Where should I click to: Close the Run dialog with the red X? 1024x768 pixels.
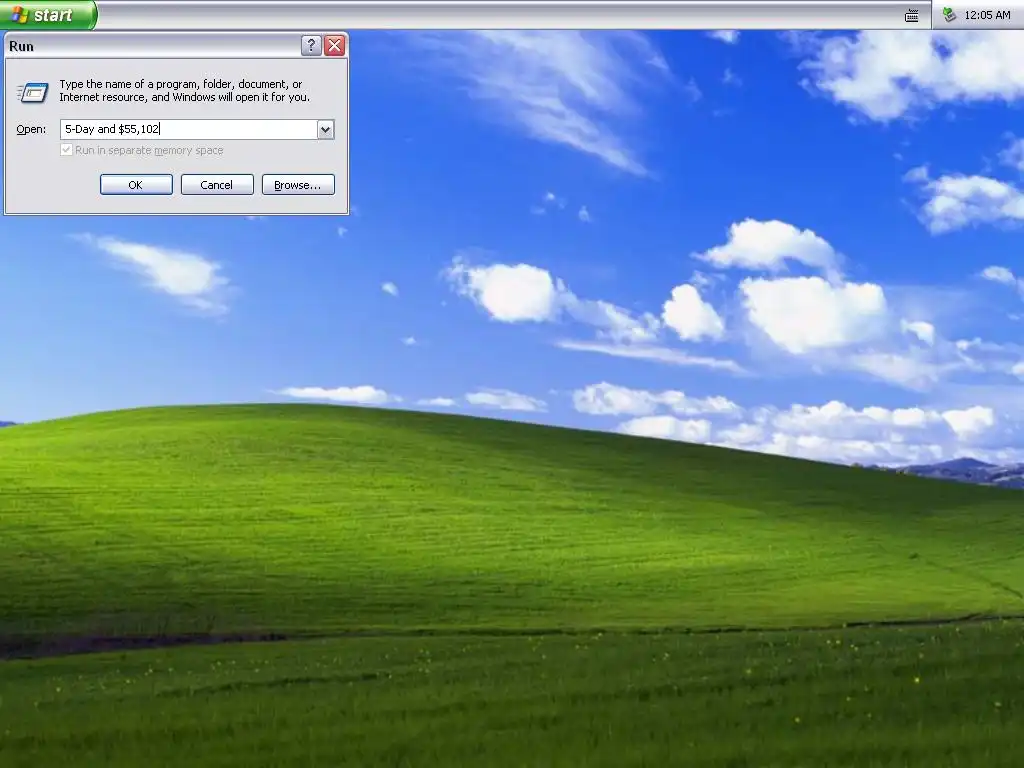point(334,45)
